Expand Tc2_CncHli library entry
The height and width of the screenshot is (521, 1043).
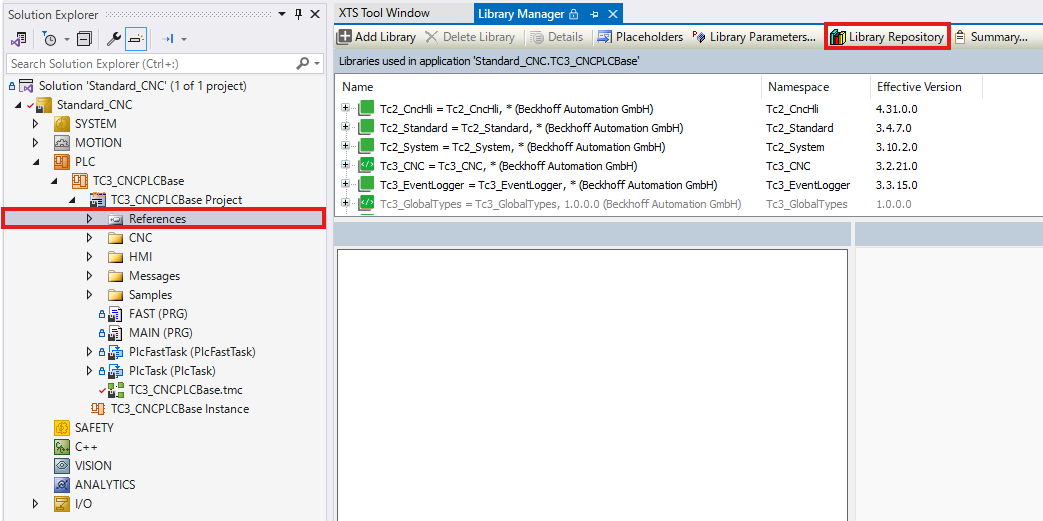(345, 108)
